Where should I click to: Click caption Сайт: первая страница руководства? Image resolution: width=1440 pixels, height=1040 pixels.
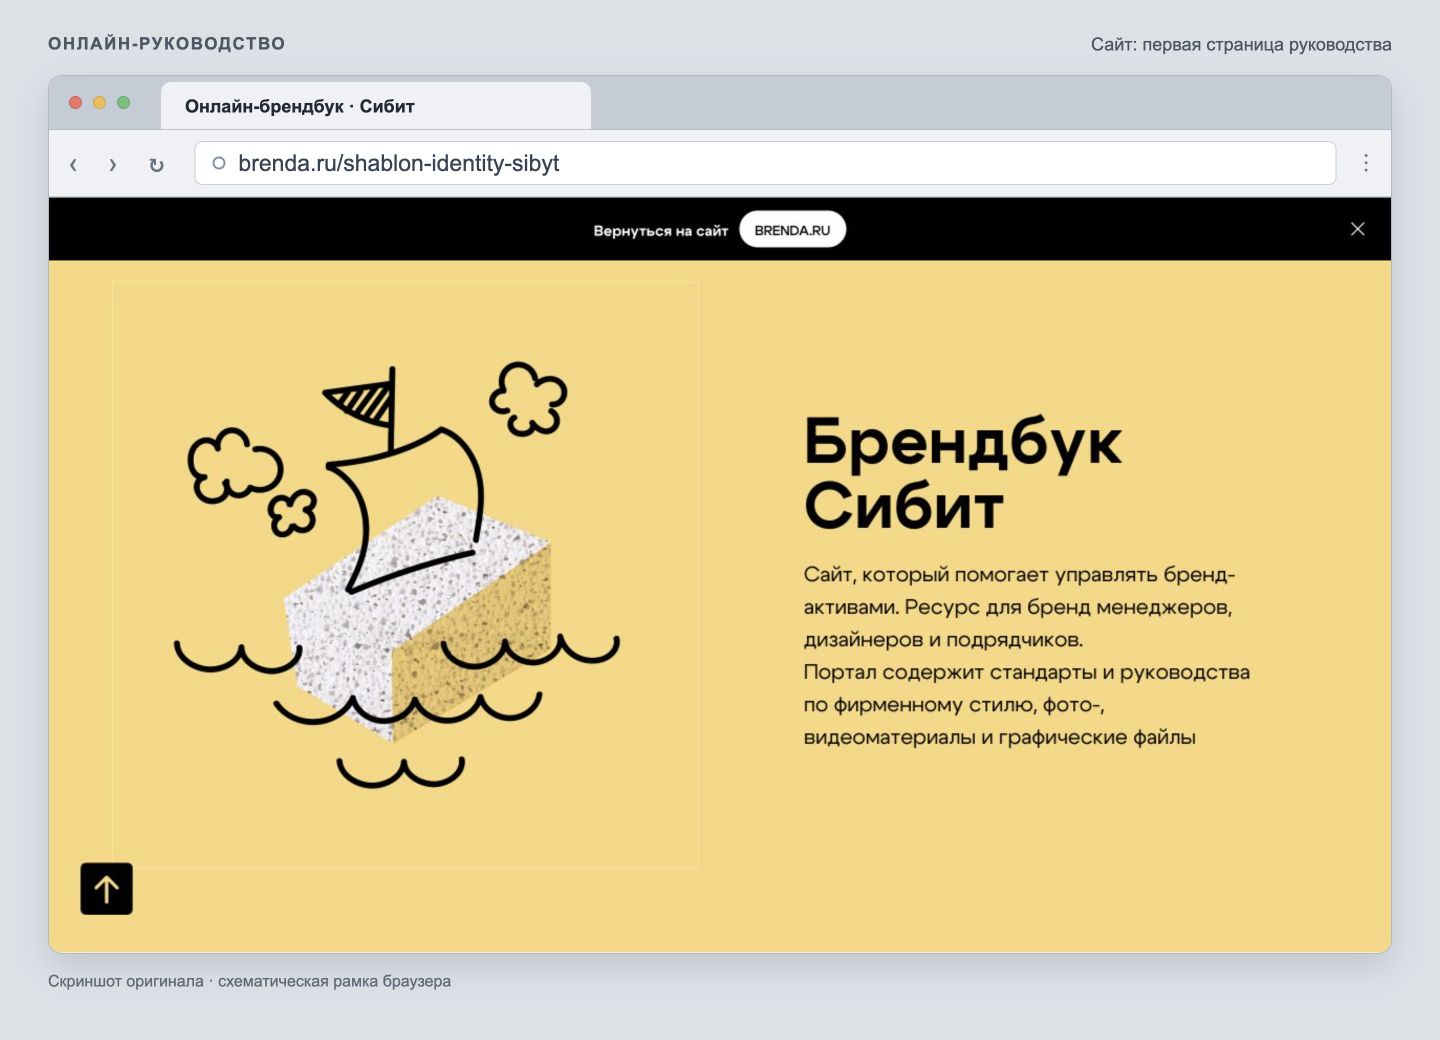pos(1241,44)
